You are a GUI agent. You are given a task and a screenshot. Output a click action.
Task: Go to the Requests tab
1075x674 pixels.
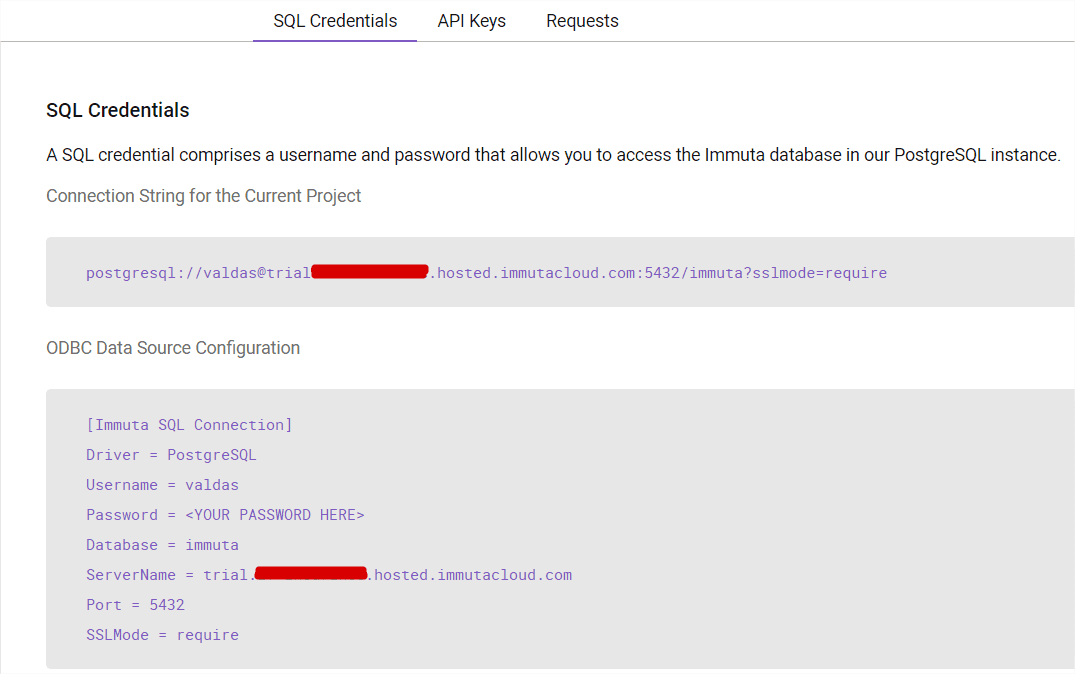[x=582, y=21]
